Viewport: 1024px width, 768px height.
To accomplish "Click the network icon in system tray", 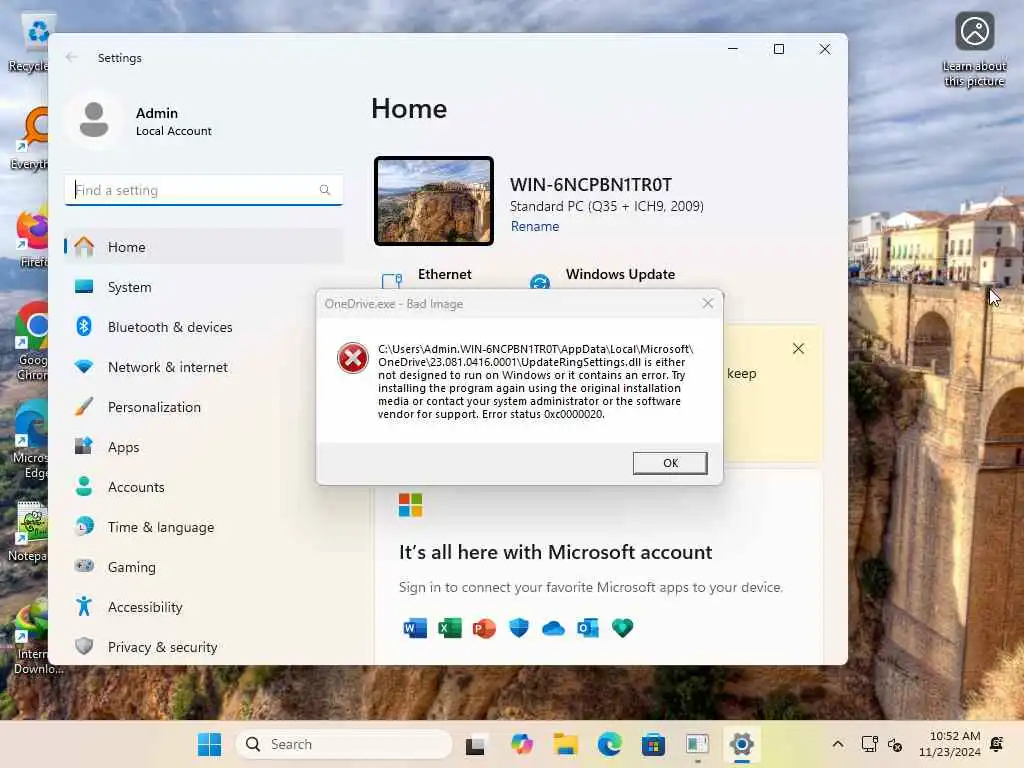I will point(869,744).
